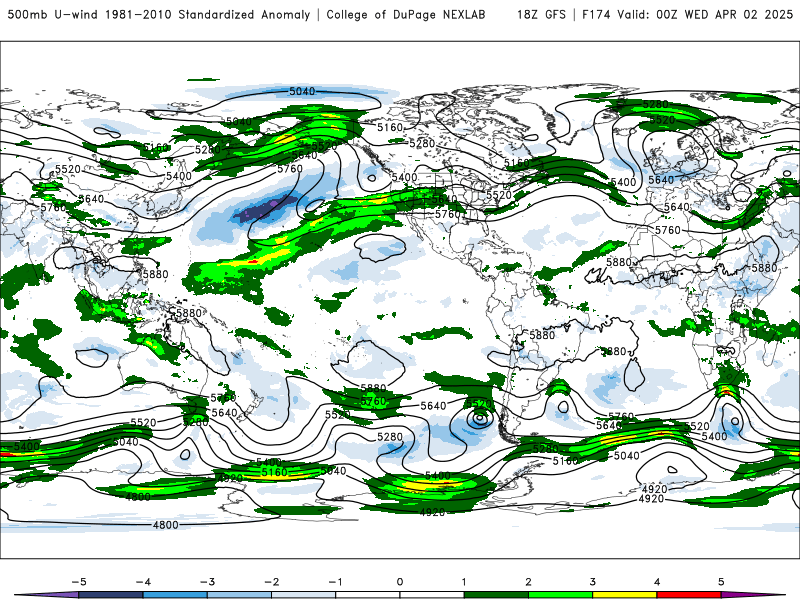Click the colorbar tick label -2
The image size is (800, 600).
(271, 582)
